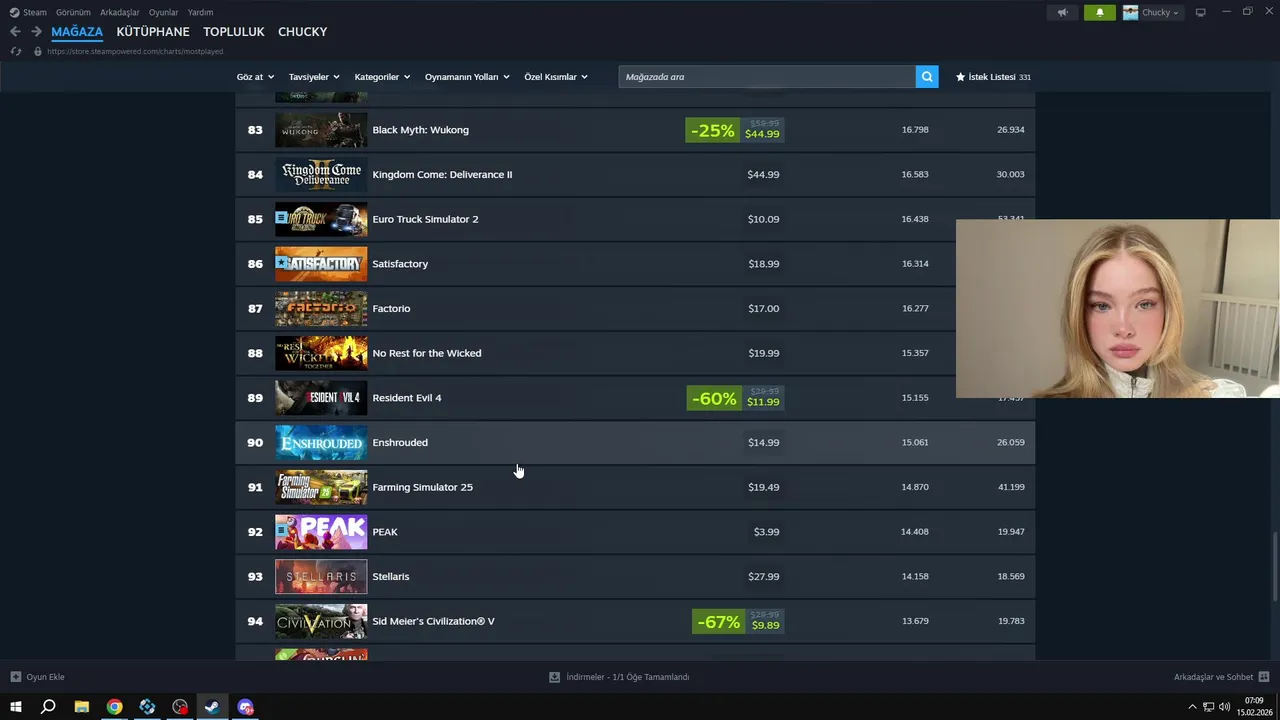Open notifications bell icon
1280x720 pixels.
pyautogui.click(x=1100, y=12)
